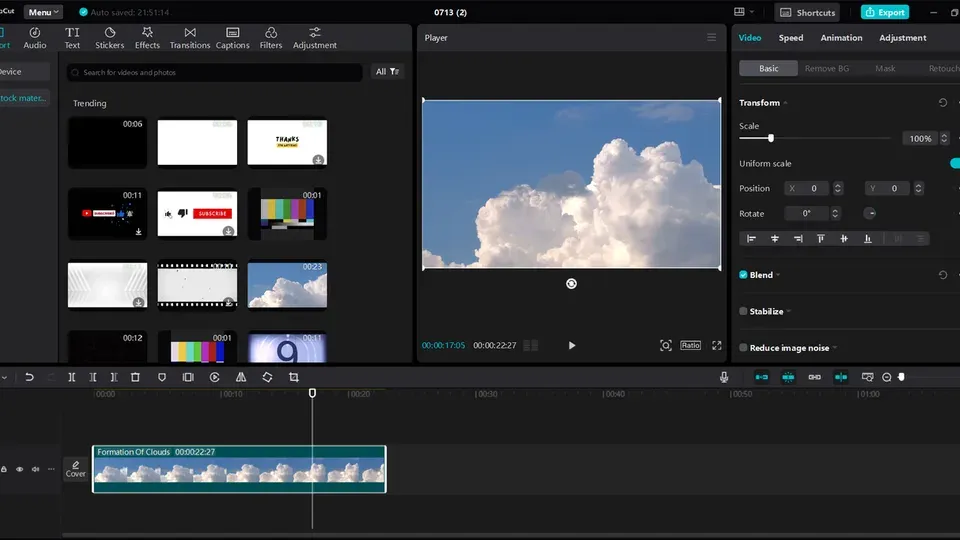Open the layout dropdown near Shortcuts
960x540 pixels.
click(x=744, y=12)
